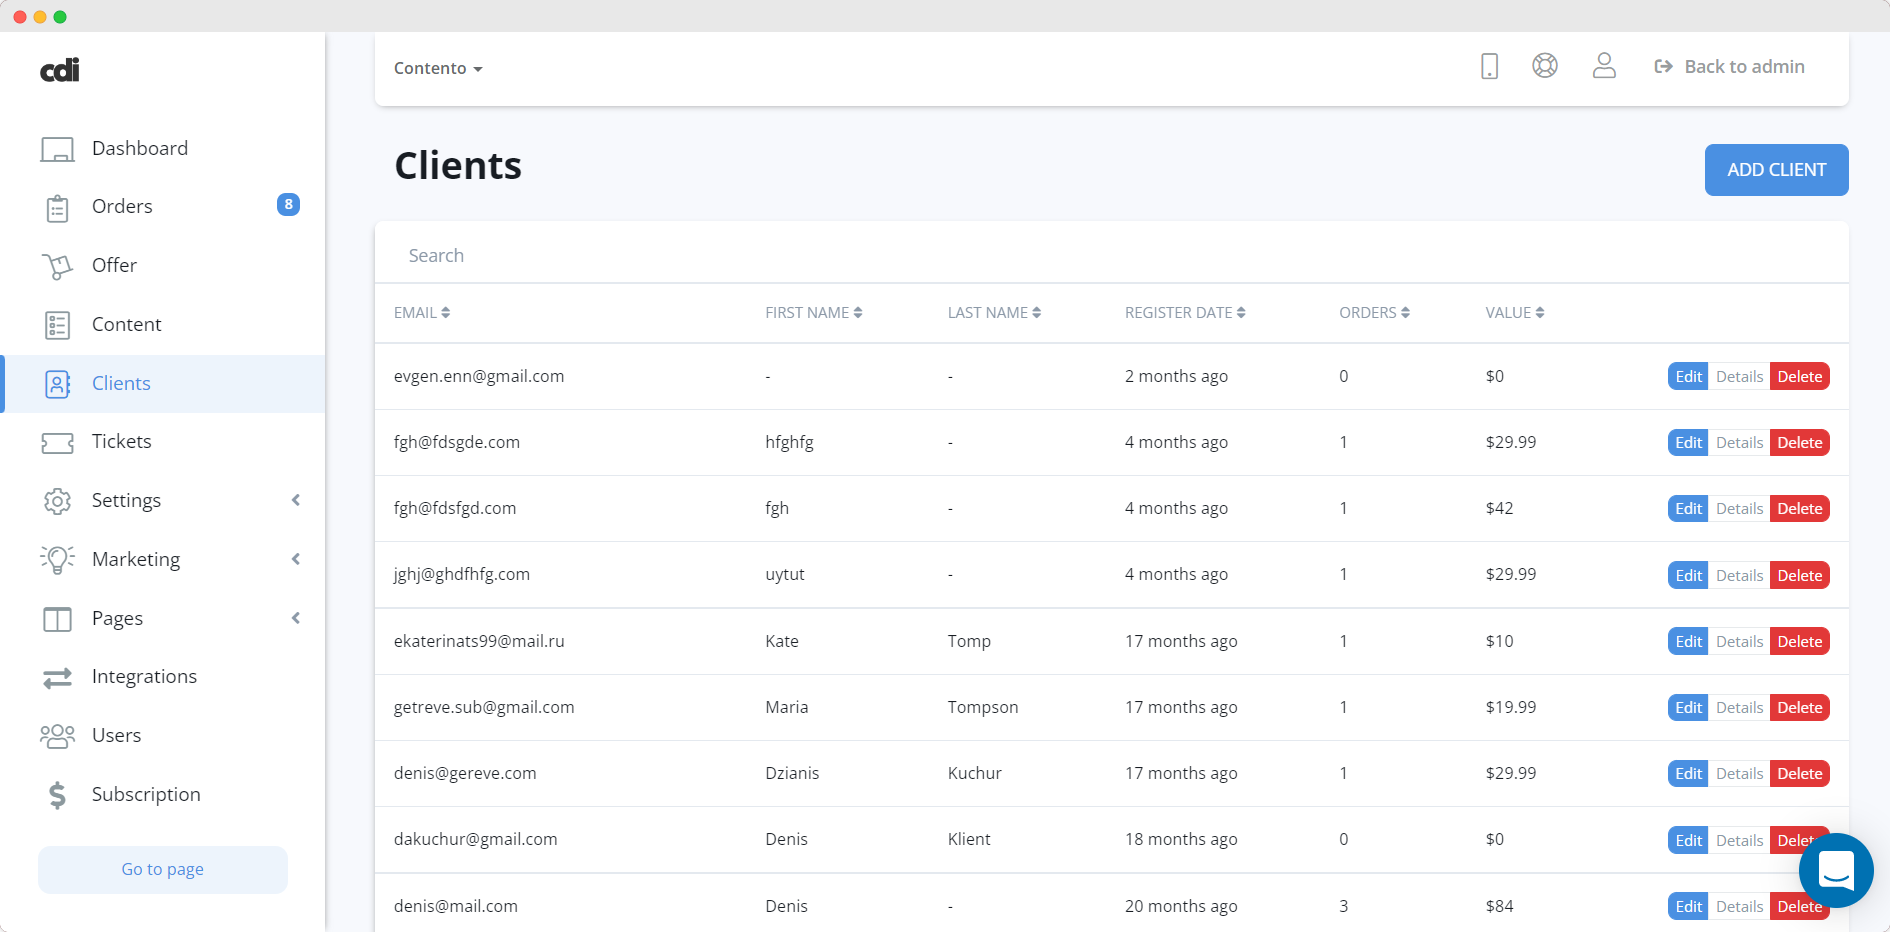Open the Subscription menu item
Screen dimensions: 1890x932
tap(146, 794)
